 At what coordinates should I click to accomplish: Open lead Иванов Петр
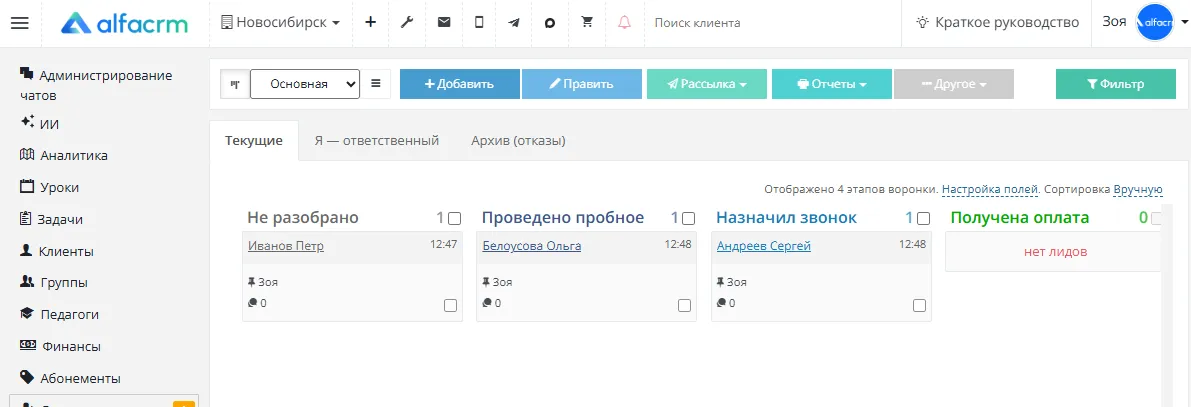click(286, 246)
